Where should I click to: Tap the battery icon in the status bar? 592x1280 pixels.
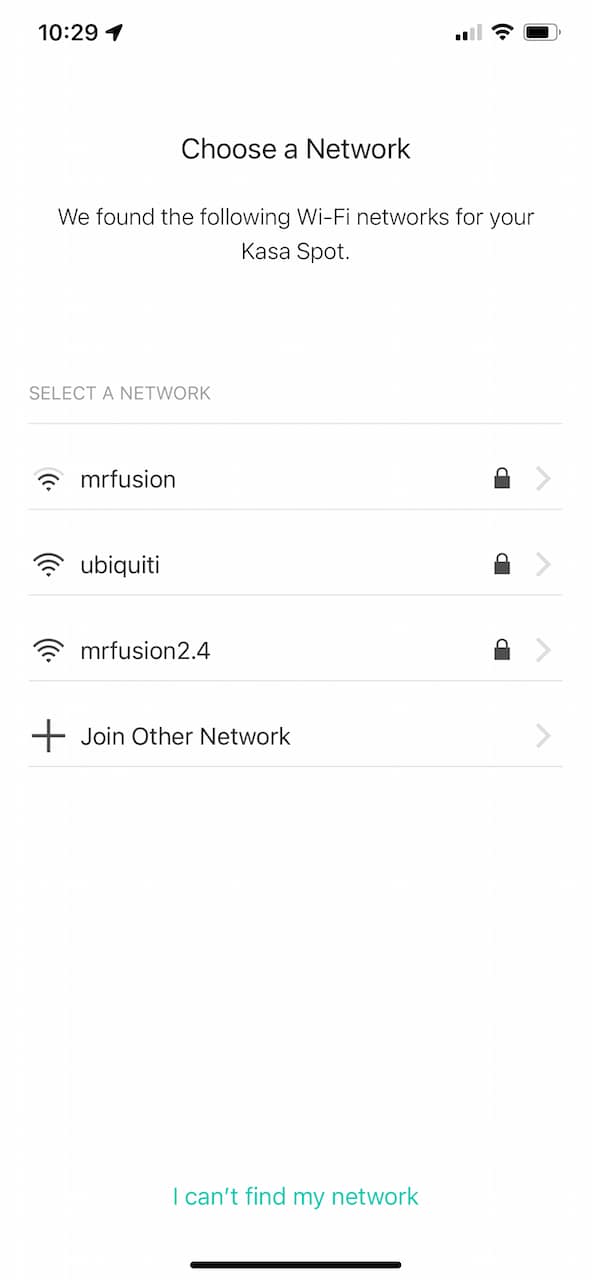(542, 33)
